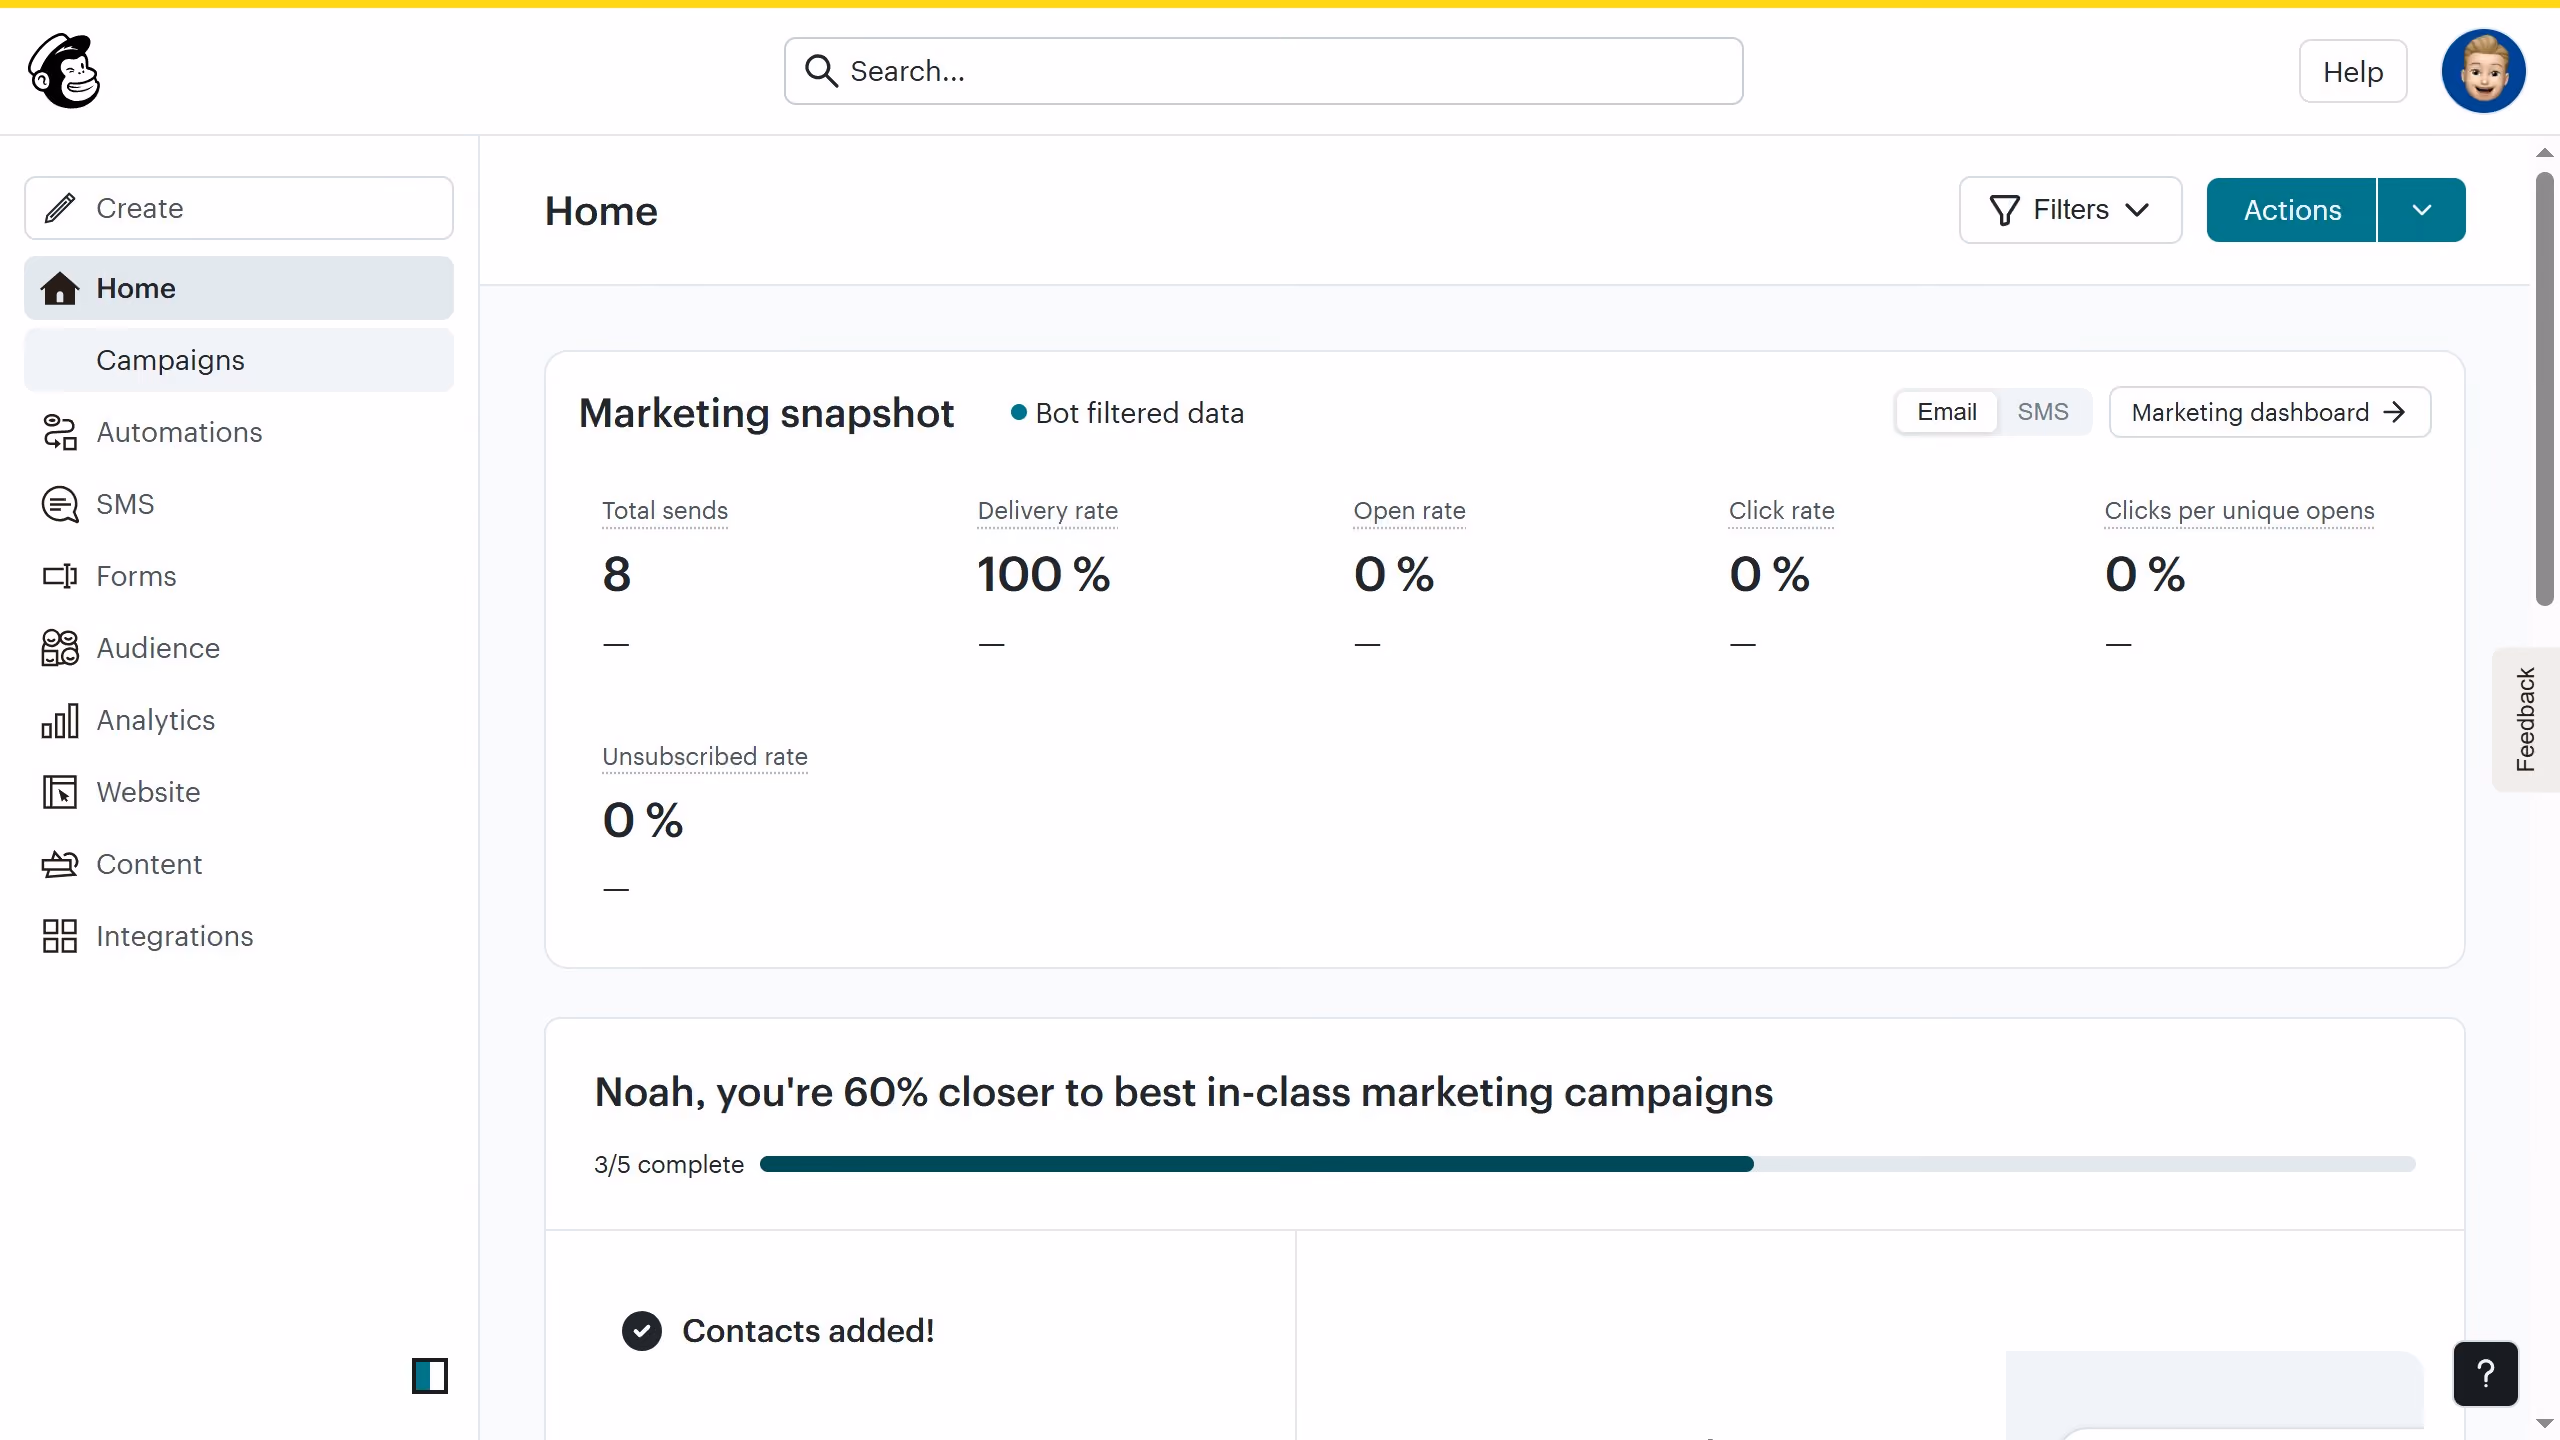Image resolution: width=2560 pixels, height=1440 pixels.
Task: Click the Actions button
Action: (2291, 210)
